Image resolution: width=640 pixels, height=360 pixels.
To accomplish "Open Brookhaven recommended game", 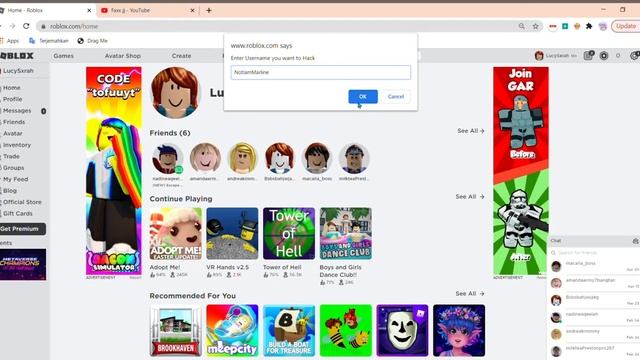I will pos(176,331).
